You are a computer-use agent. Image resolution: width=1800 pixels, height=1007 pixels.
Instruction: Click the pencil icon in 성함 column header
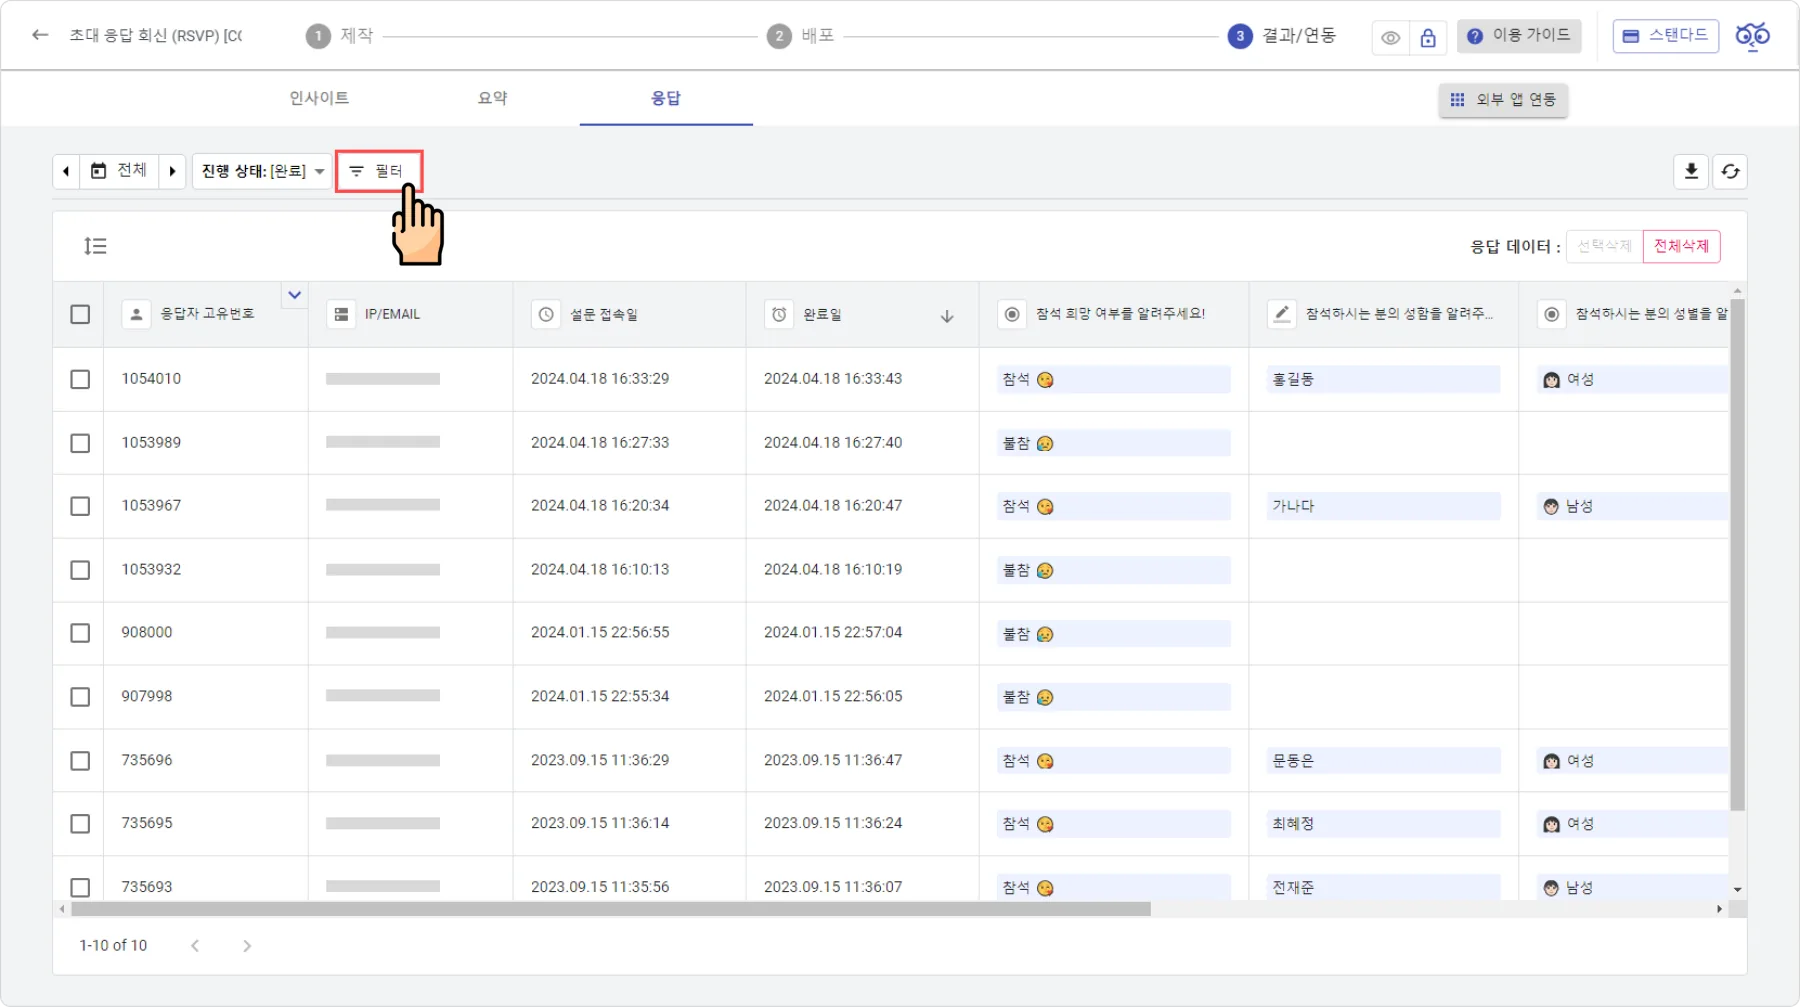click(x=1281, y=314)
